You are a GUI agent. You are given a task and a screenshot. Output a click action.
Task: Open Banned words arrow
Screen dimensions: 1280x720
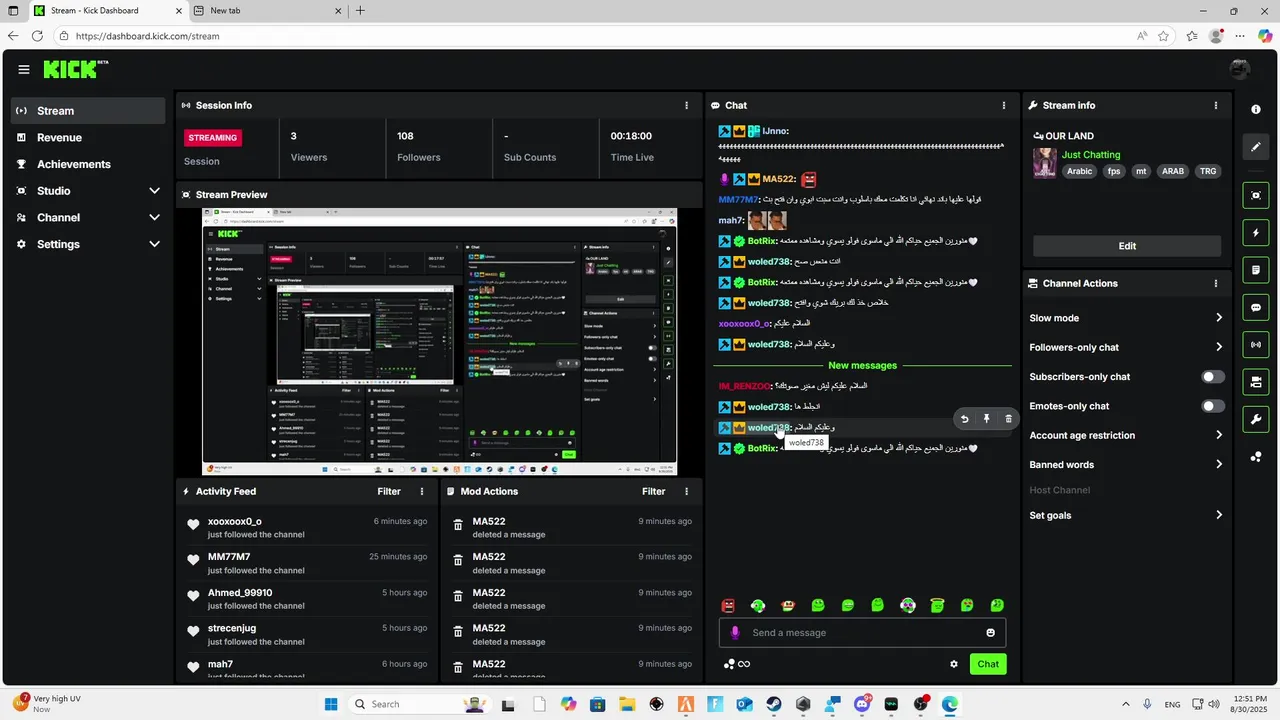tap(1219, 464)
